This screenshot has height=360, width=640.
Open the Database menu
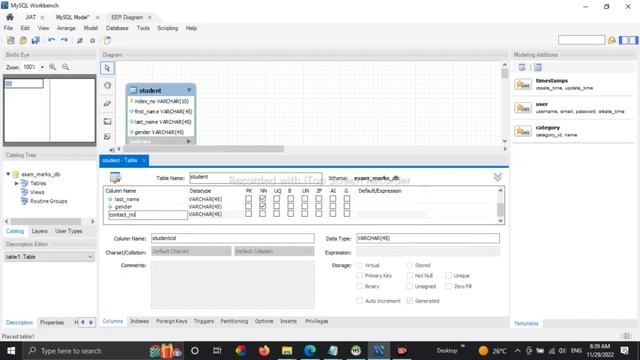117,28
